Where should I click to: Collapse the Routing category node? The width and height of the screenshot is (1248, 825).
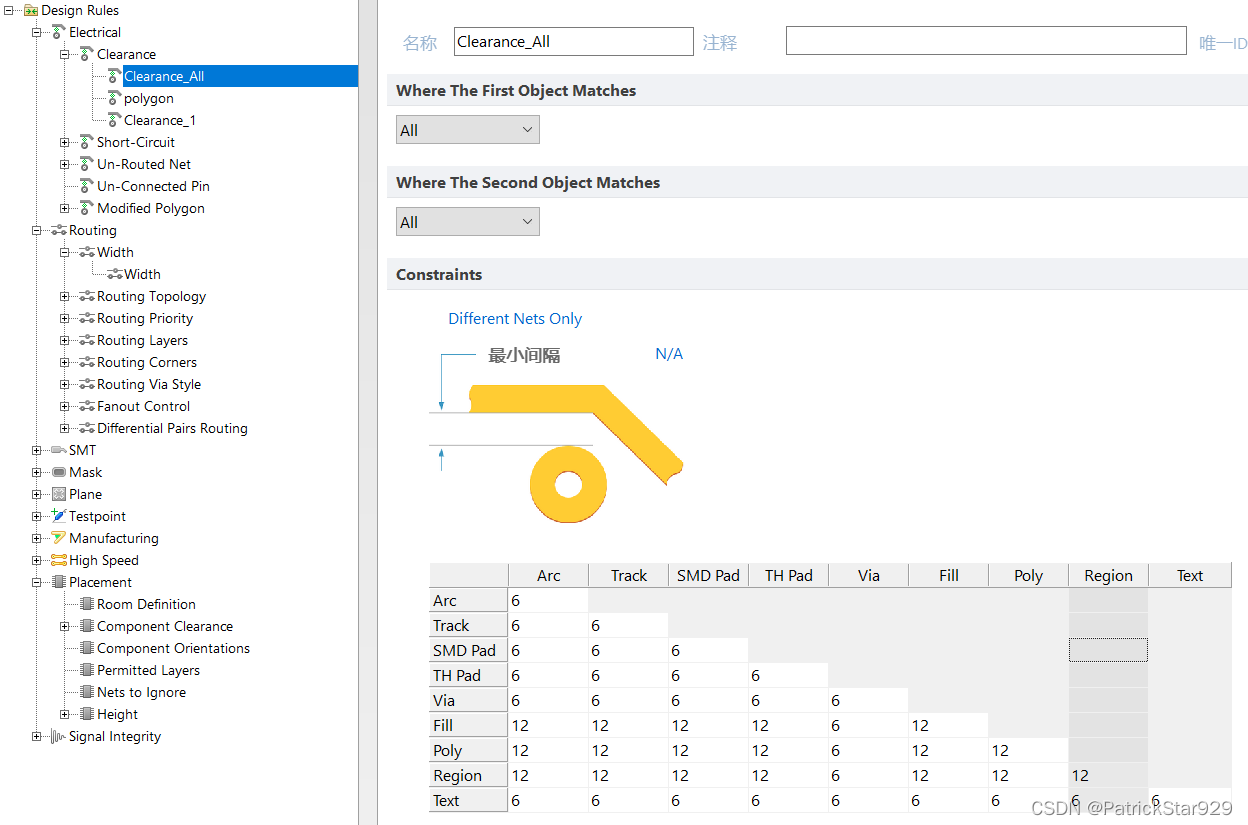click(x=37, y=230)
